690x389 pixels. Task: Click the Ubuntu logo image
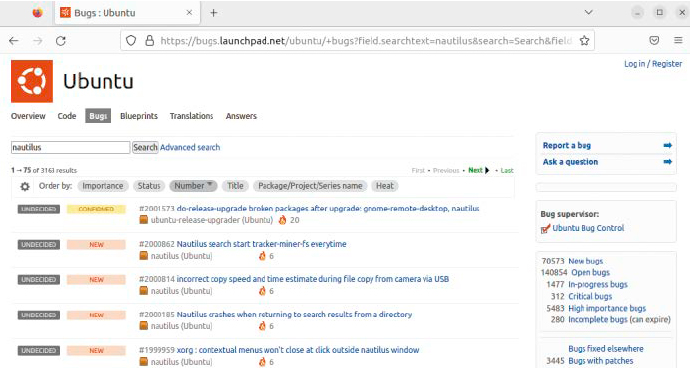32,81
